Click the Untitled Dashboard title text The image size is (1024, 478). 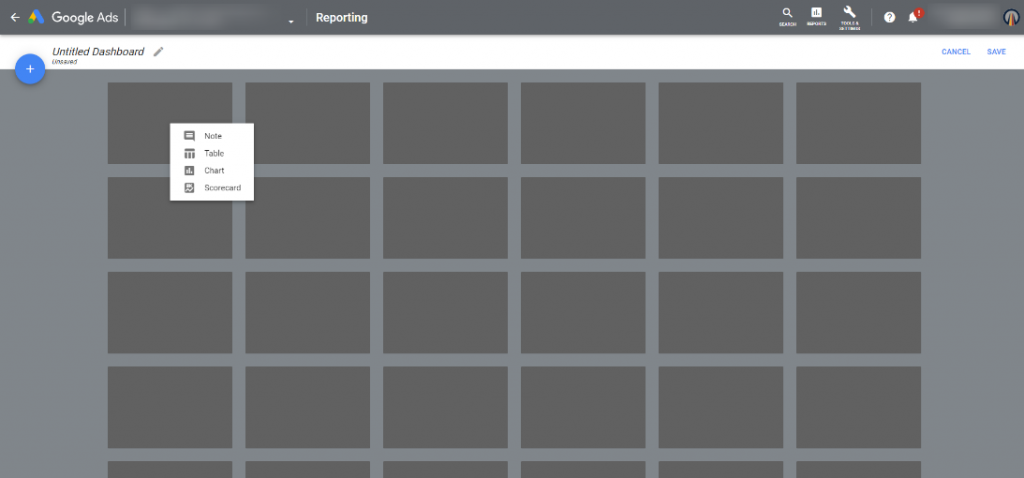(x=98, y=51)
